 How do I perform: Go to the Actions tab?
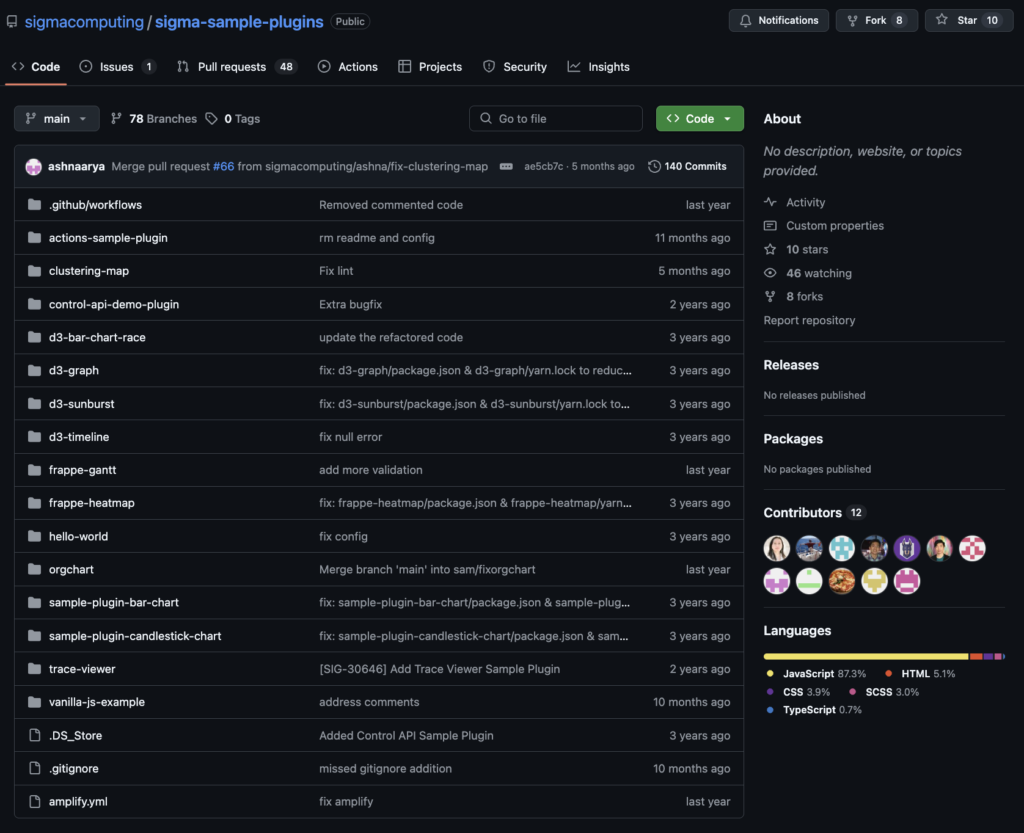(x=347, y=67)
